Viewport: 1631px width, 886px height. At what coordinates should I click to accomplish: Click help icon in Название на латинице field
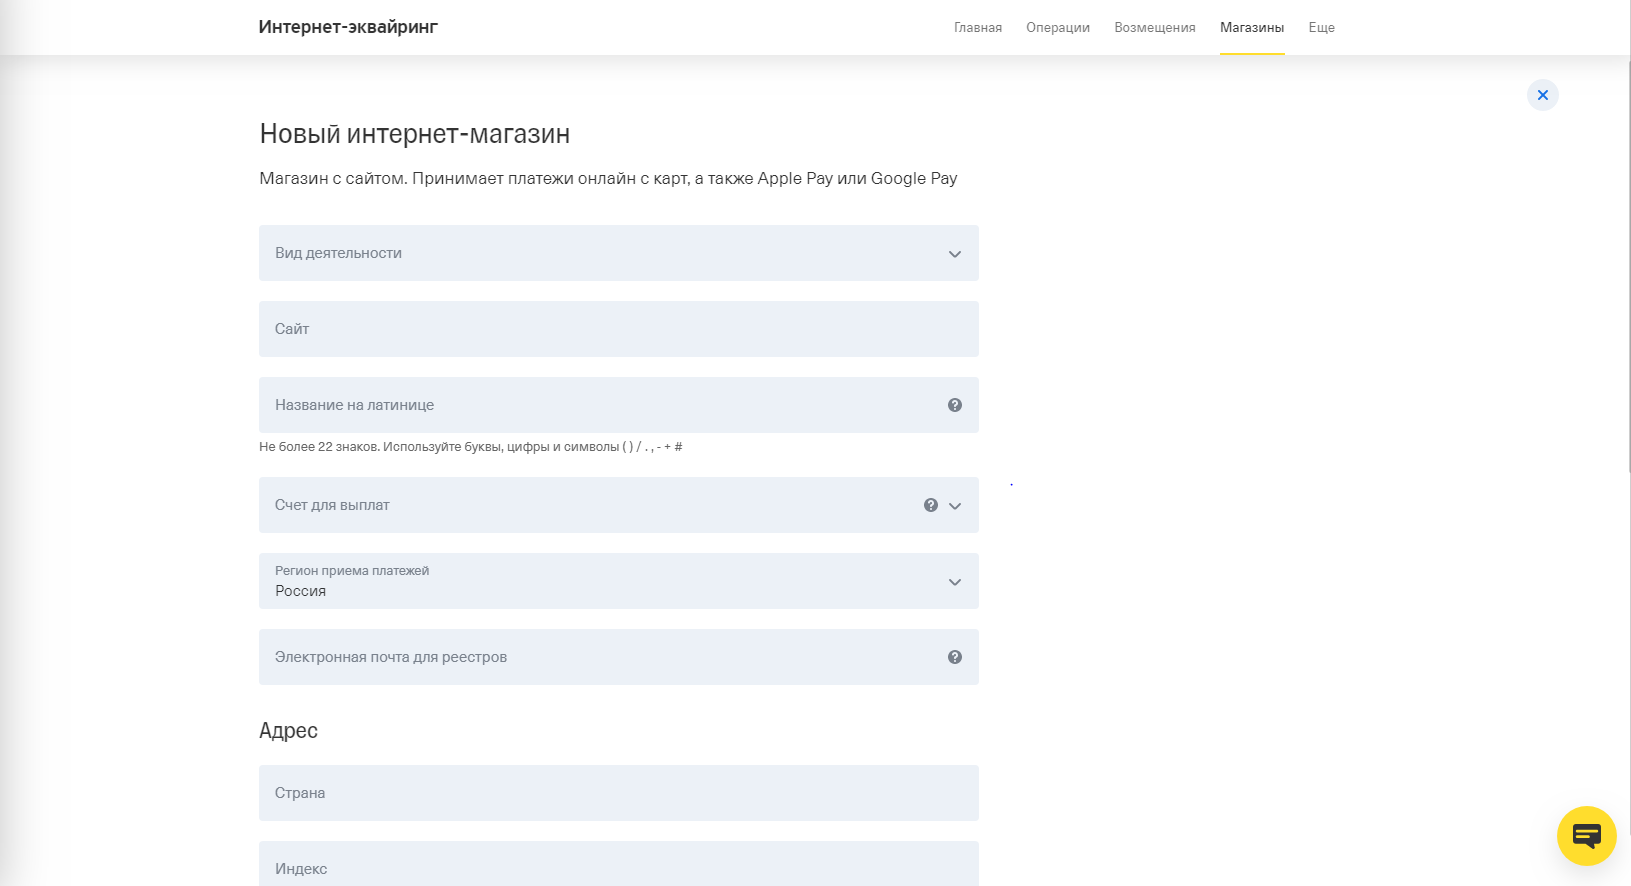pyautogui.click(x=954, y=405)
